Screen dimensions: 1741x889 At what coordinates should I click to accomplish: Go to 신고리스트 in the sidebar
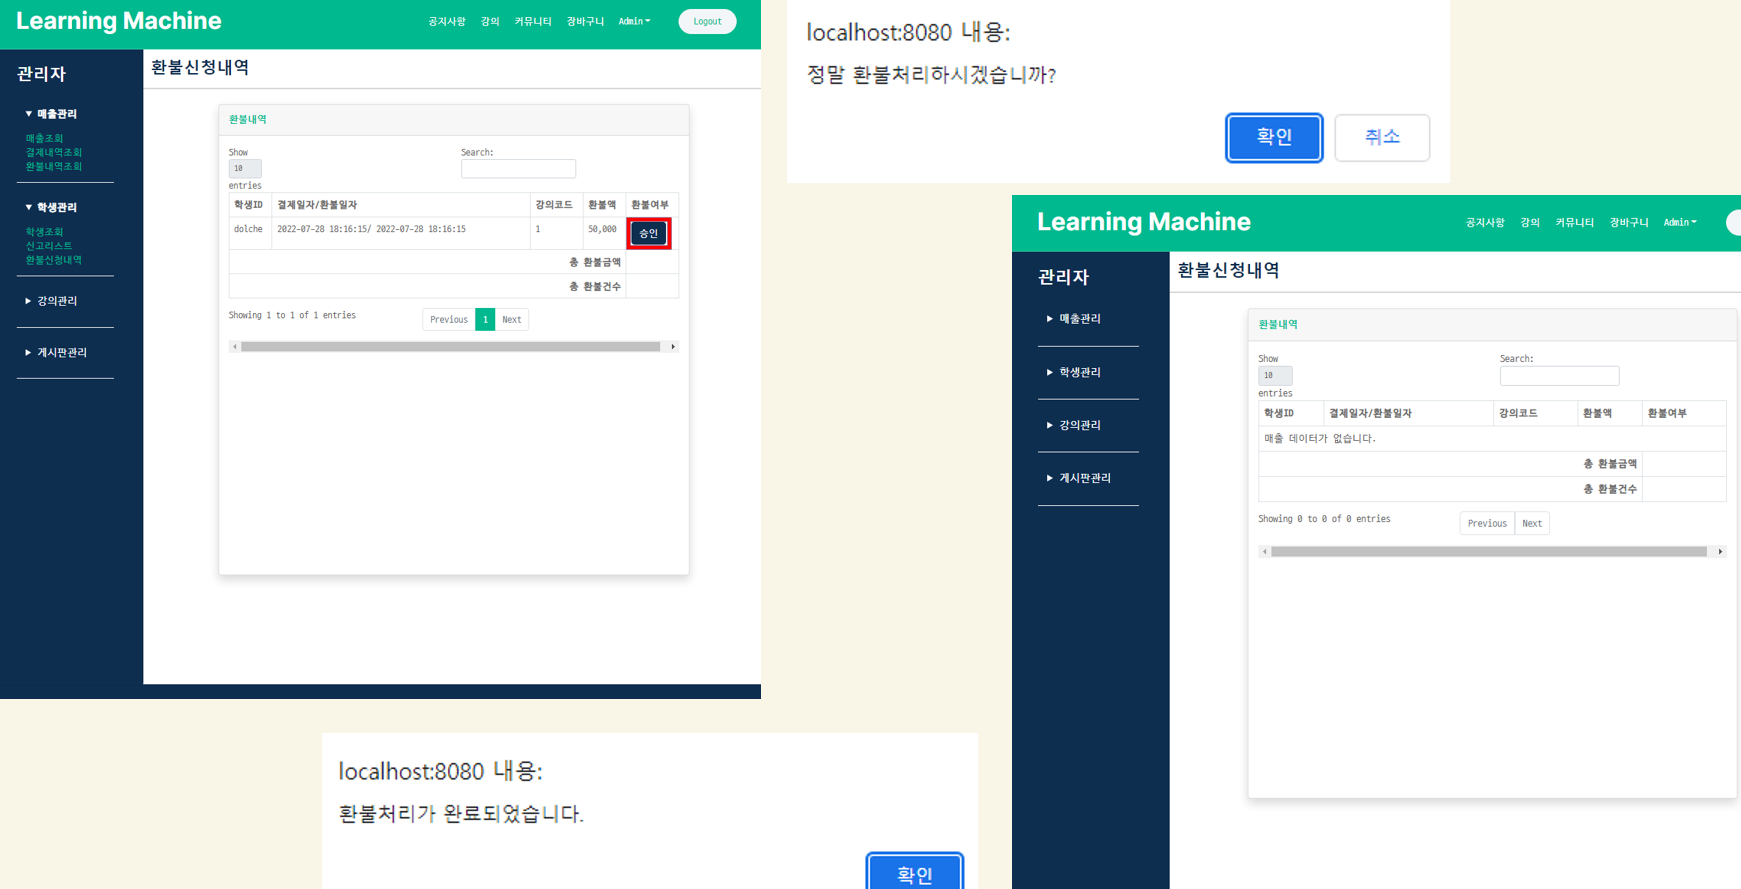[x=49, y=246]
